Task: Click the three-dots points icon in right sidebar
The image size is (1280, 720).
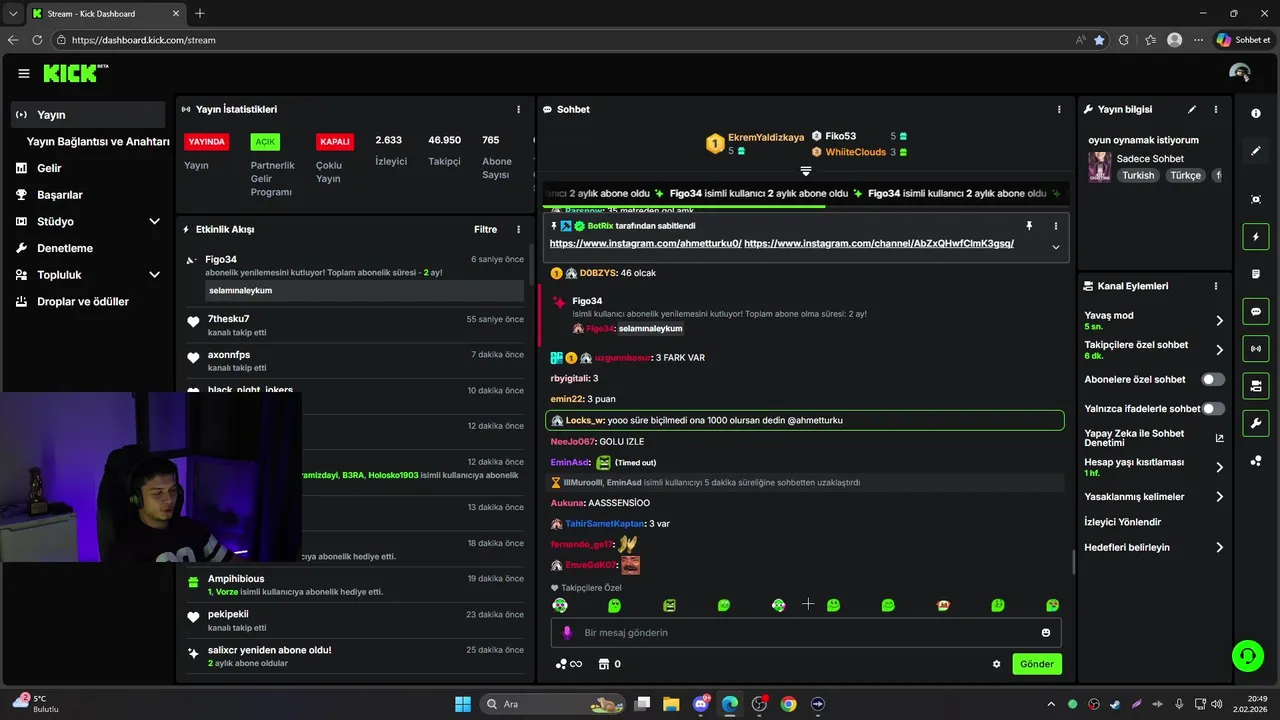Action: point(1256,461)
